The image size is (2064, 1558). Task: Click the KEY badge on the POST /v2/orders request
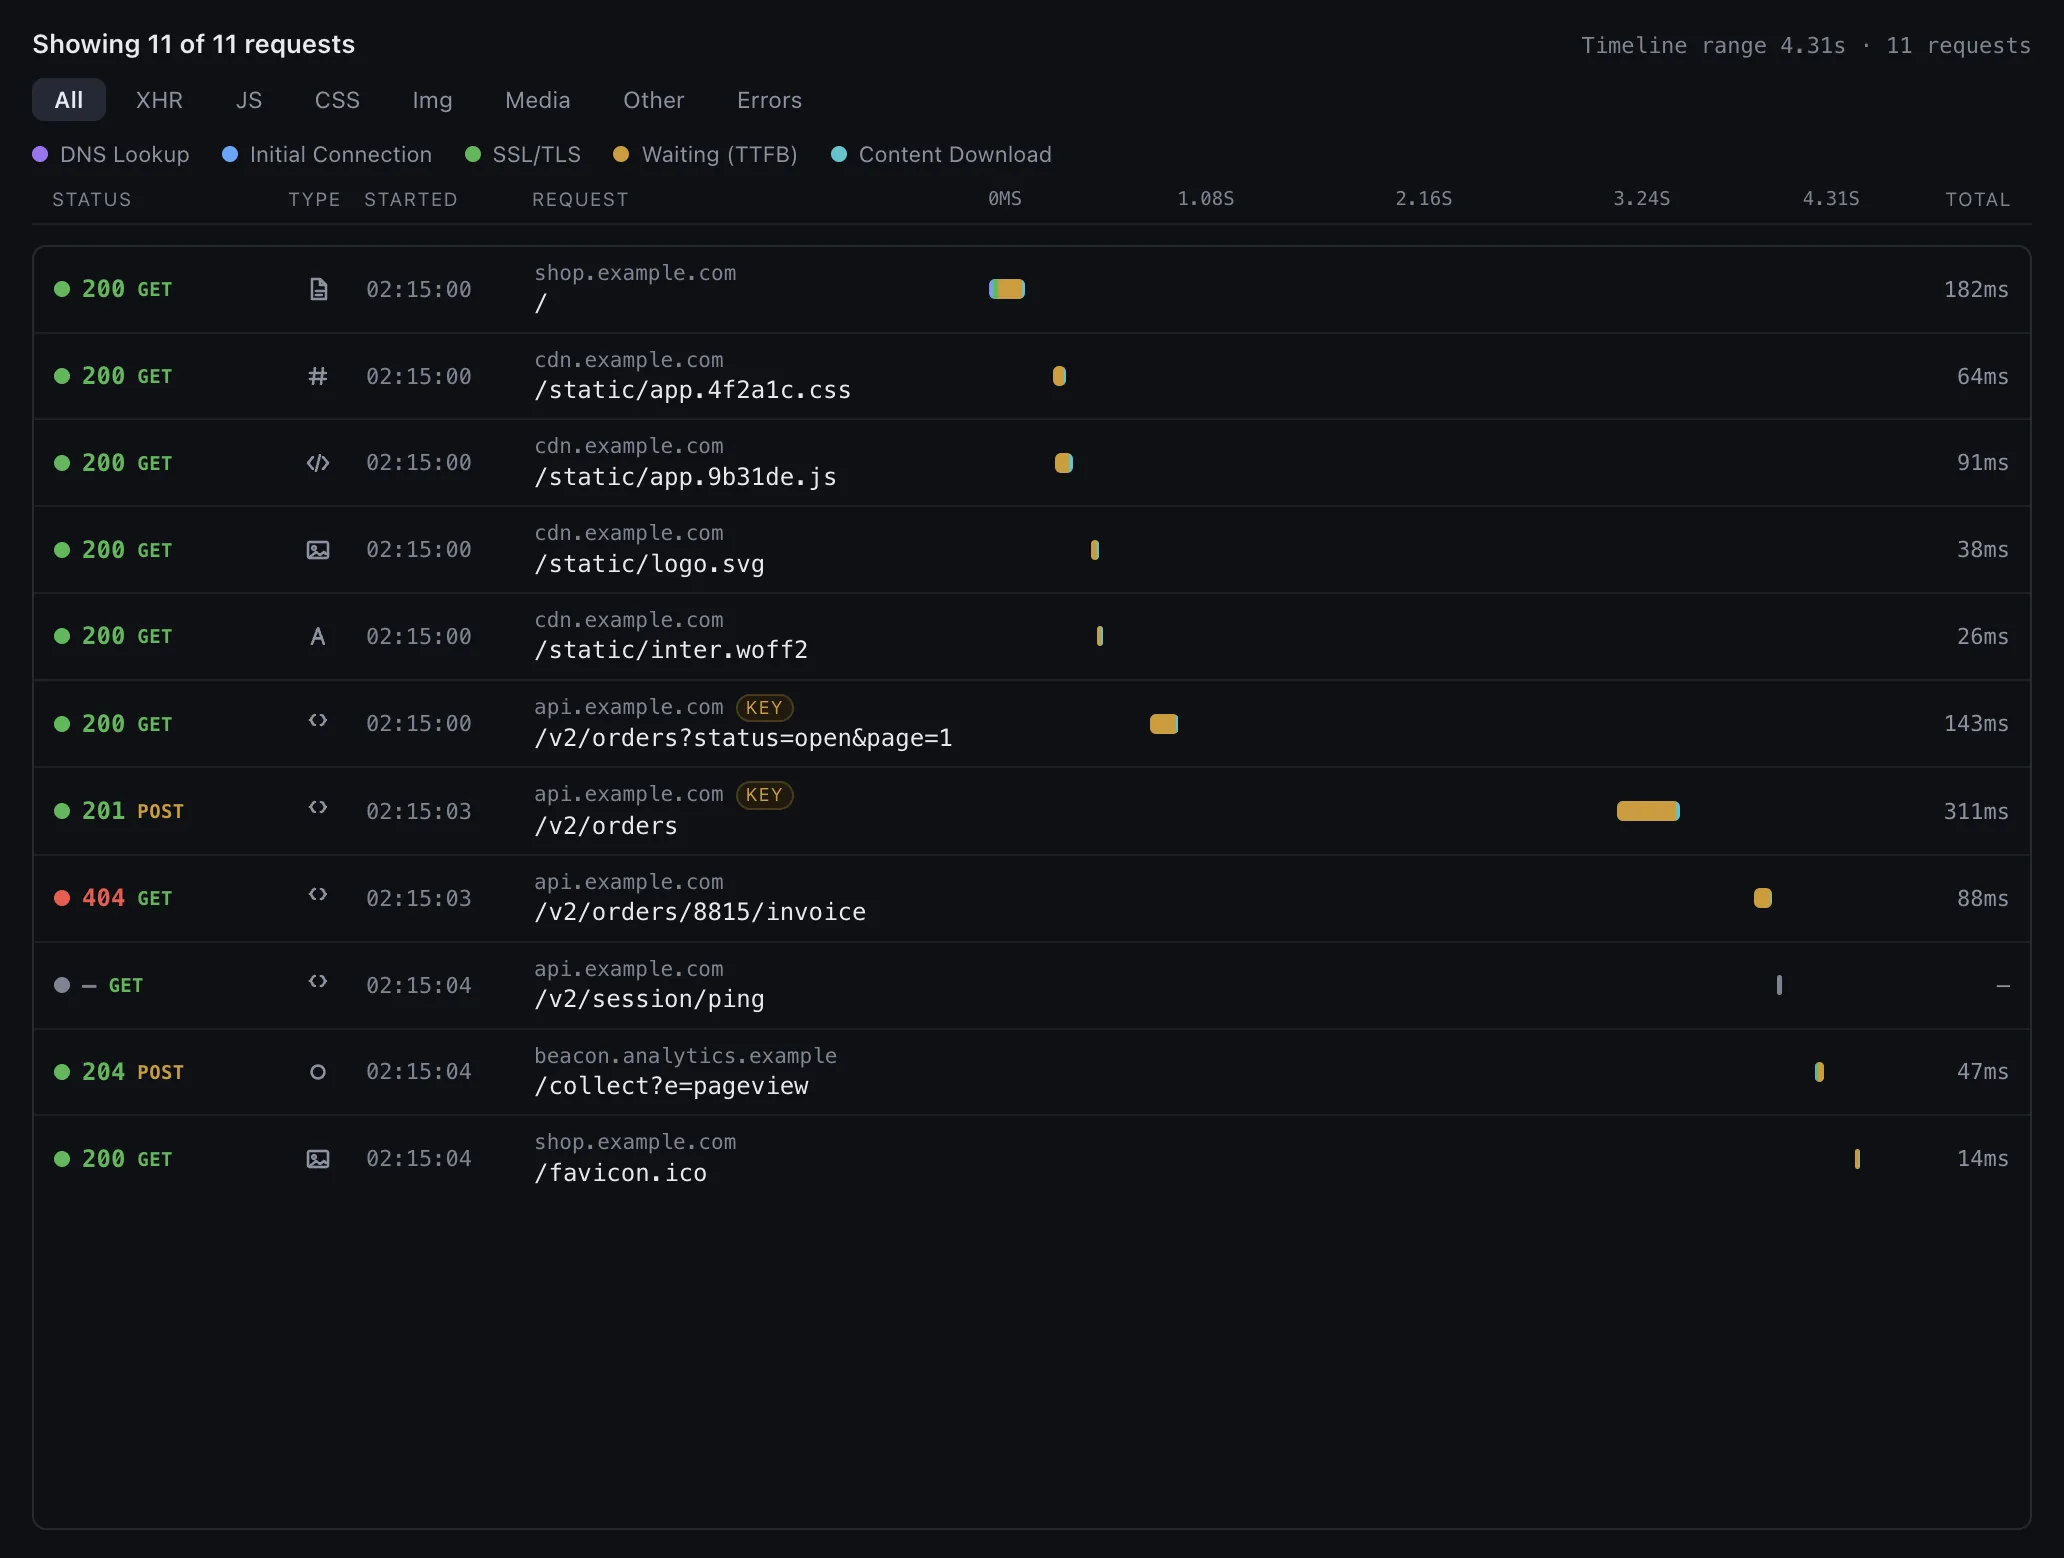click(765, 795)
